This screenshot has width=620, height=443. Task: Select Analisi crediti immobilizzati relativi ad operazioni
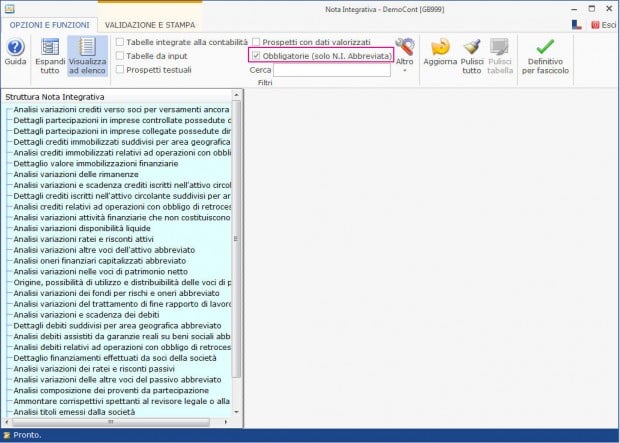(x=122, y=153)
